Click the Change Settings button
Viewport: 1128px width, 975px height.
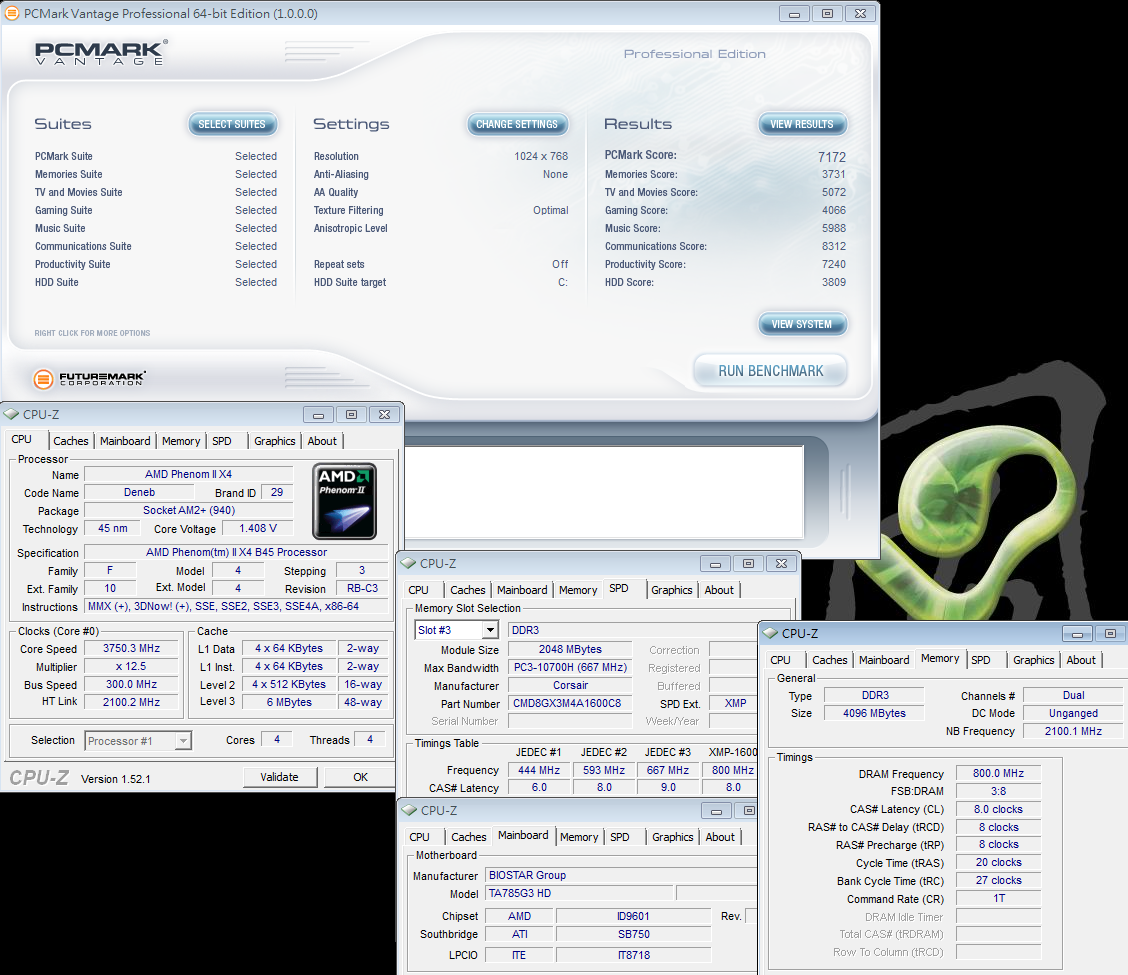click(x=517, y=124)
